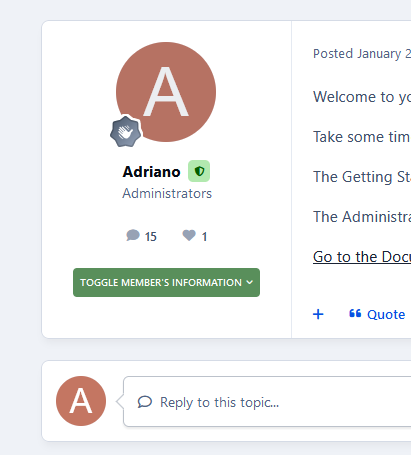Click the Welcome to post text line
Image resolution: width=411 pixels, height=455 pixels.
click(x=362, y=97)
